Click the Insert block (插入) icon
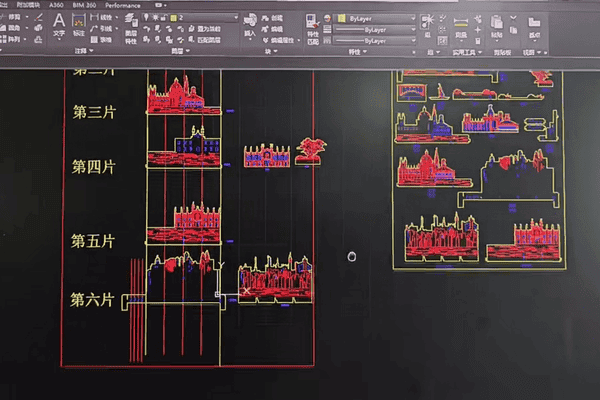Screen dimensions: 600x400 (x=249, y=25)
